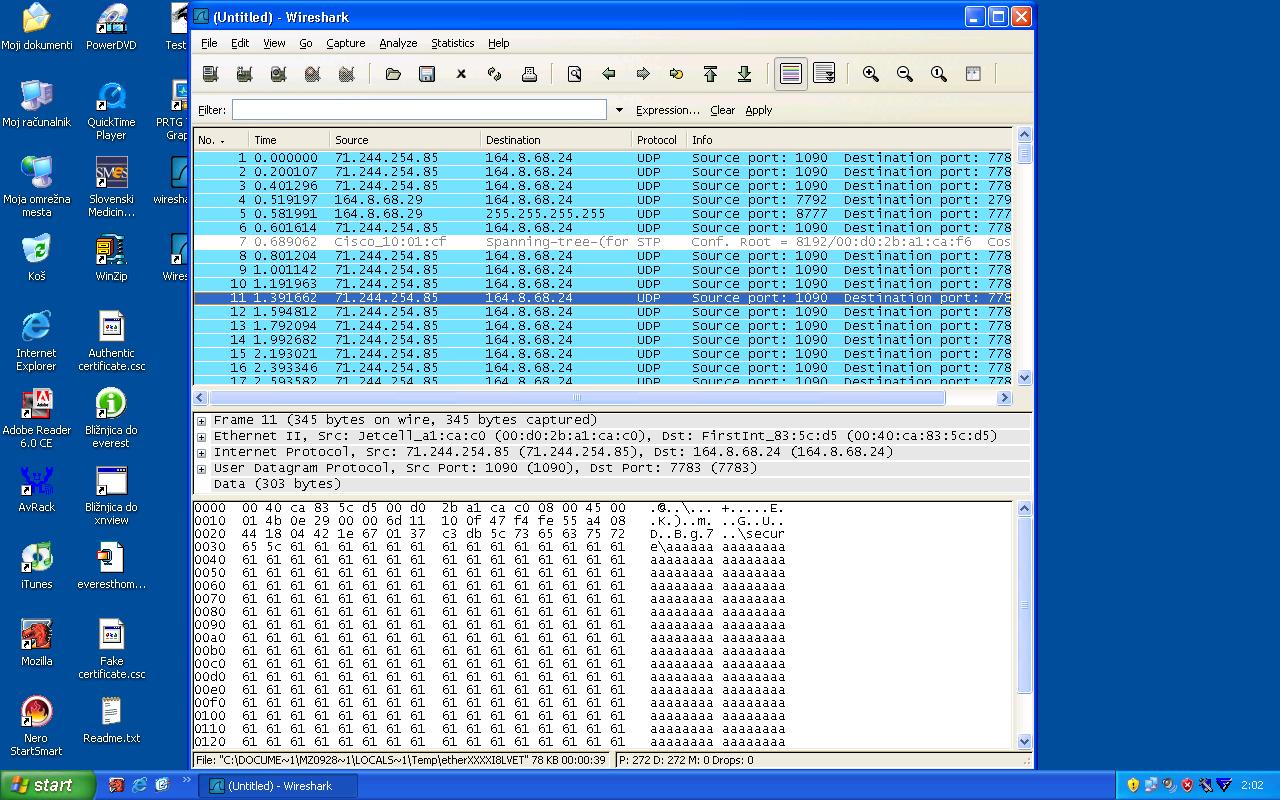
Task: Jump to the last packet icon
Action: 744,74
